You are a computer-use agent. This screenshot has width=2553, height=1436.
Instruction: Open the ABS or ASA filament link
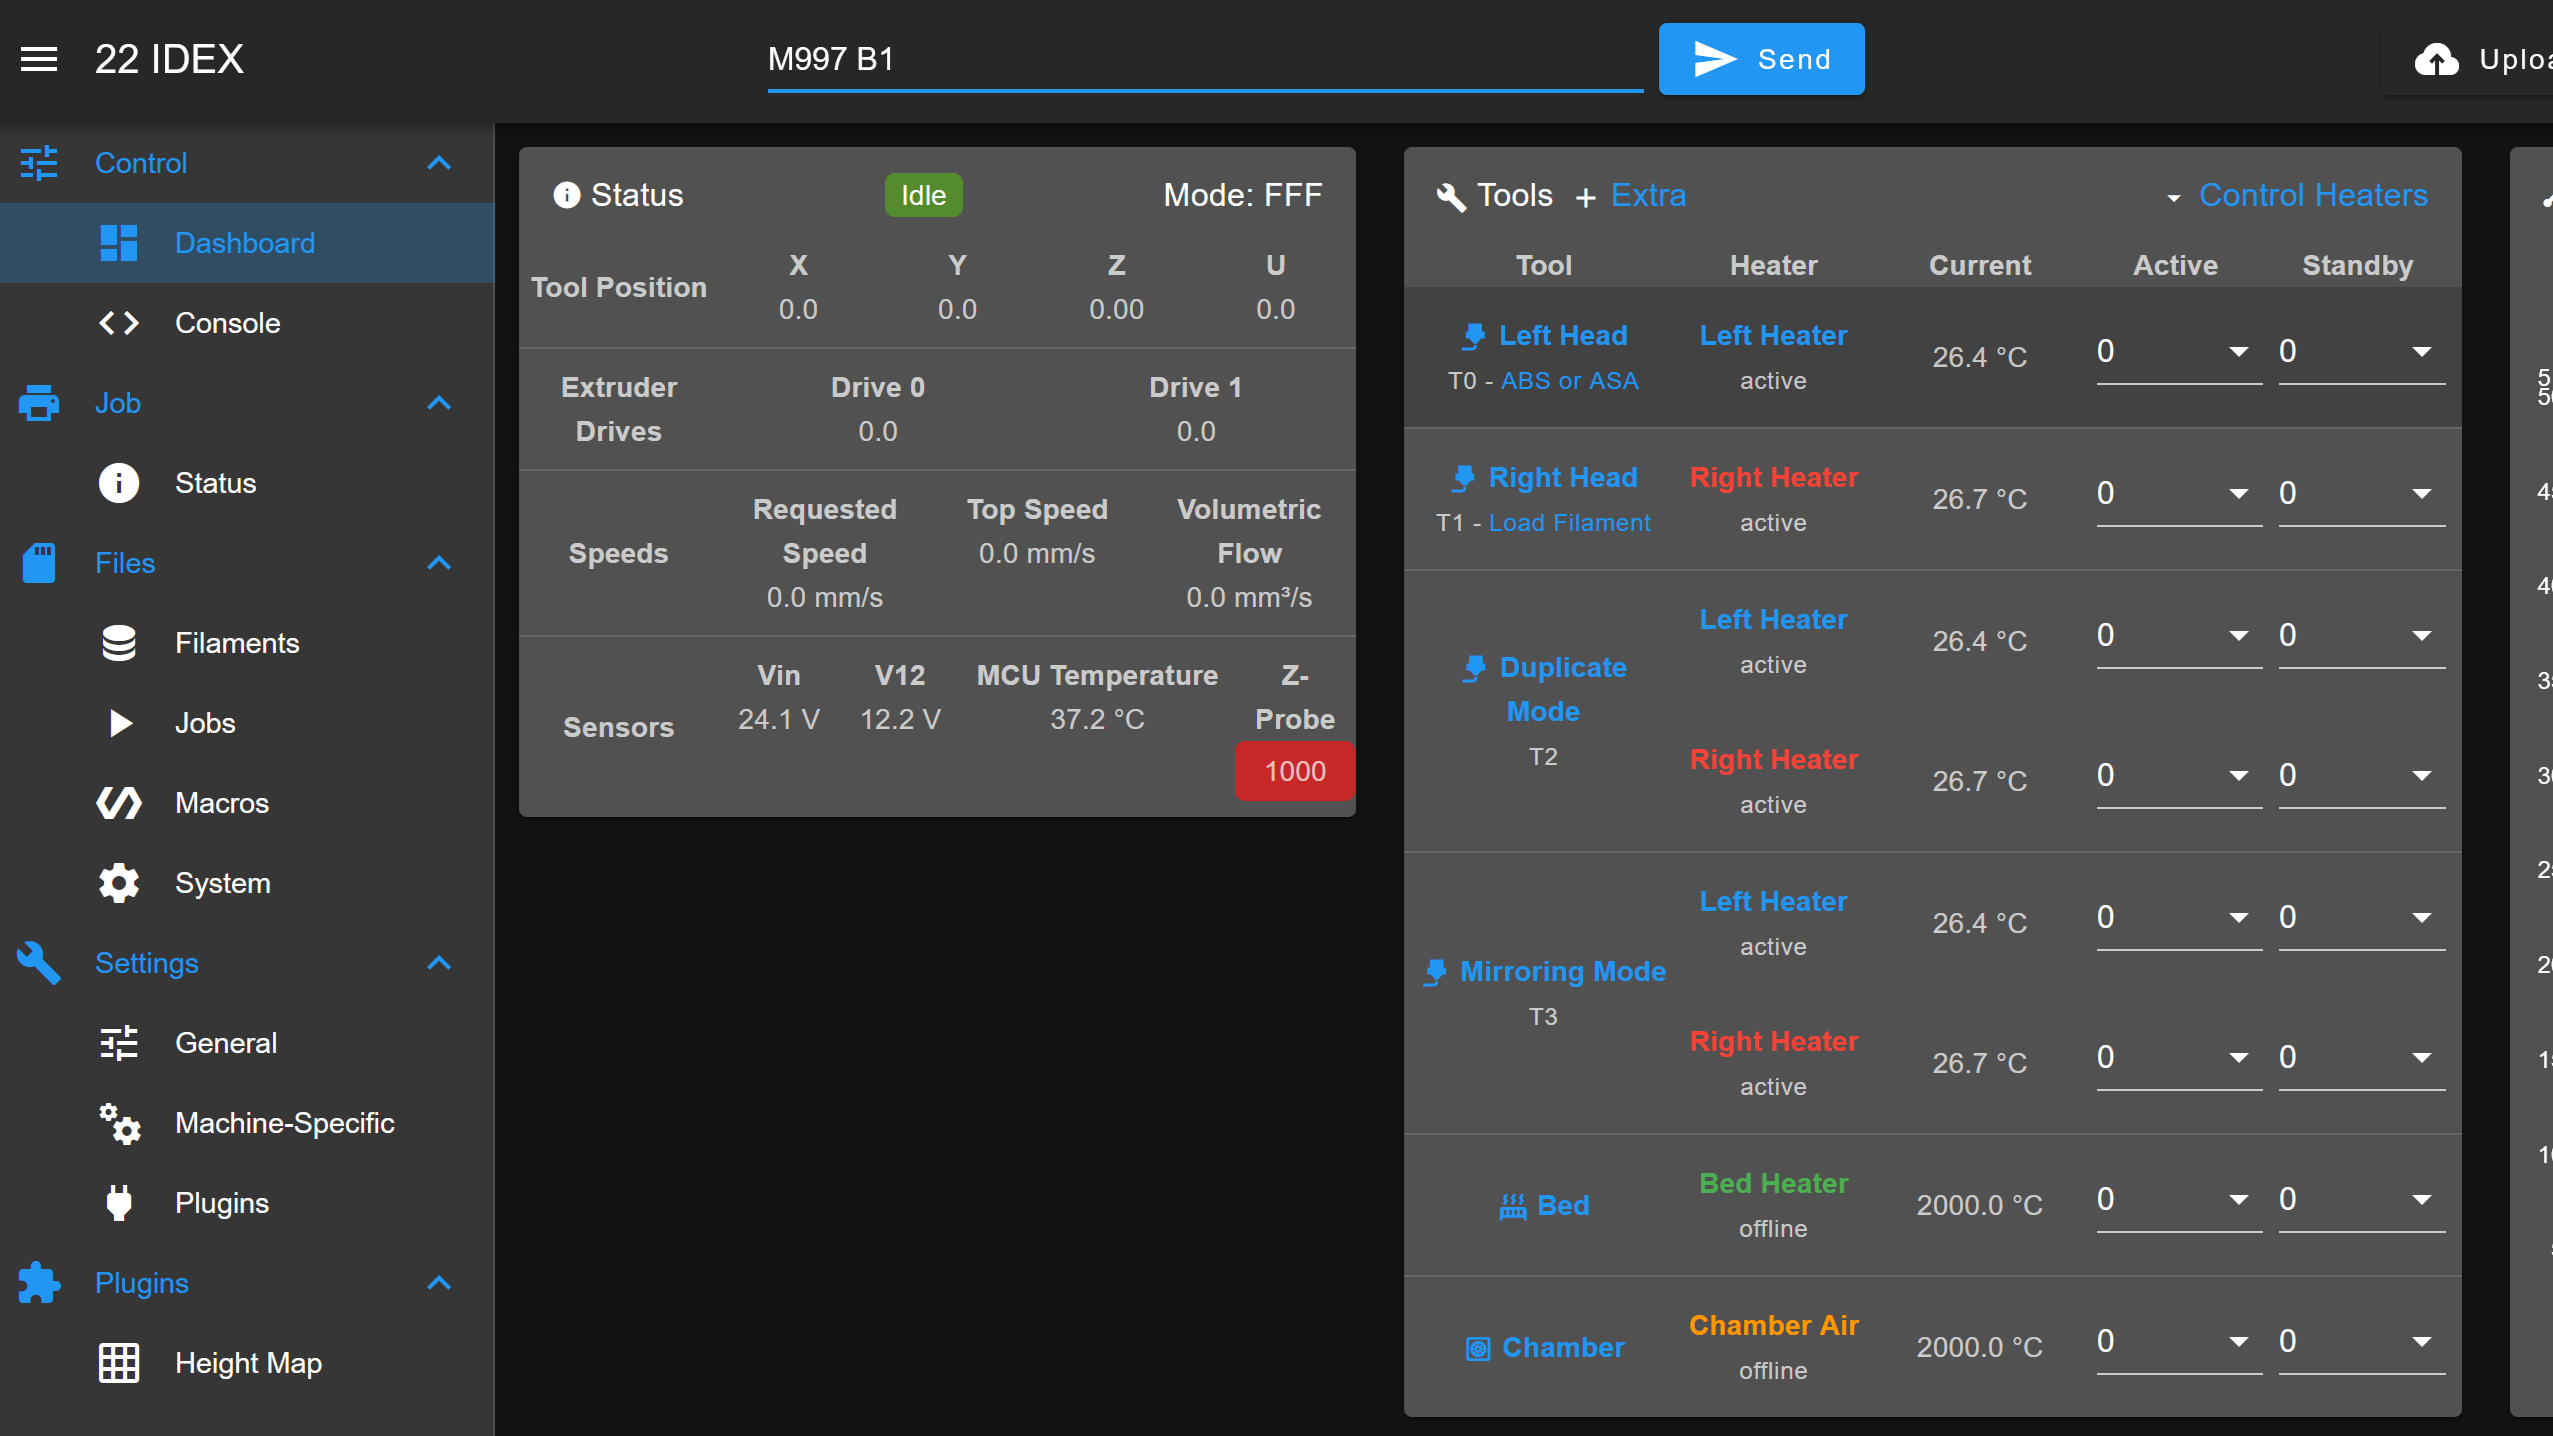1569,381
